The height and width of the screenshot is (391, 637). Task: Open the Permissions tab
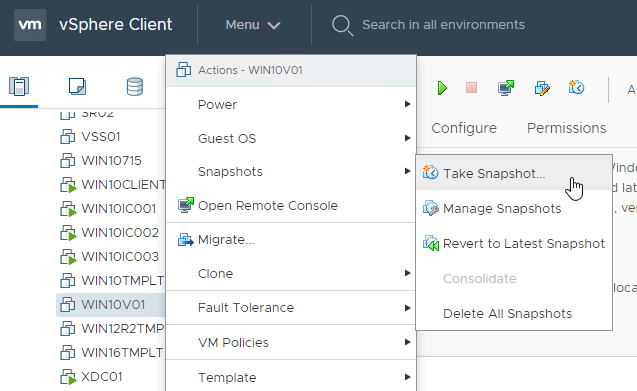[x=566, y=128]
